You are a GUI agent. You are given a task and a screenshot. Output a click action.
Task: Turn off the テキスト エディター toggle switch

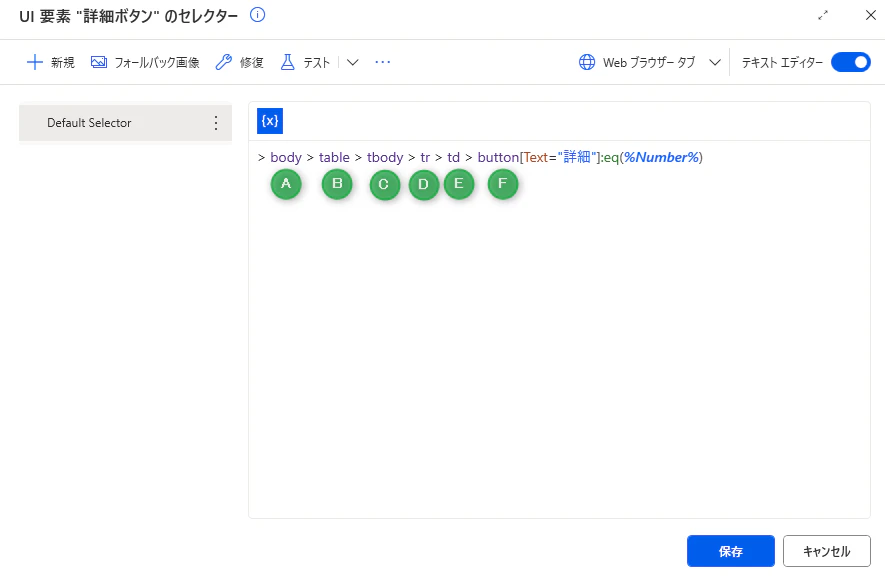[851, 62]
